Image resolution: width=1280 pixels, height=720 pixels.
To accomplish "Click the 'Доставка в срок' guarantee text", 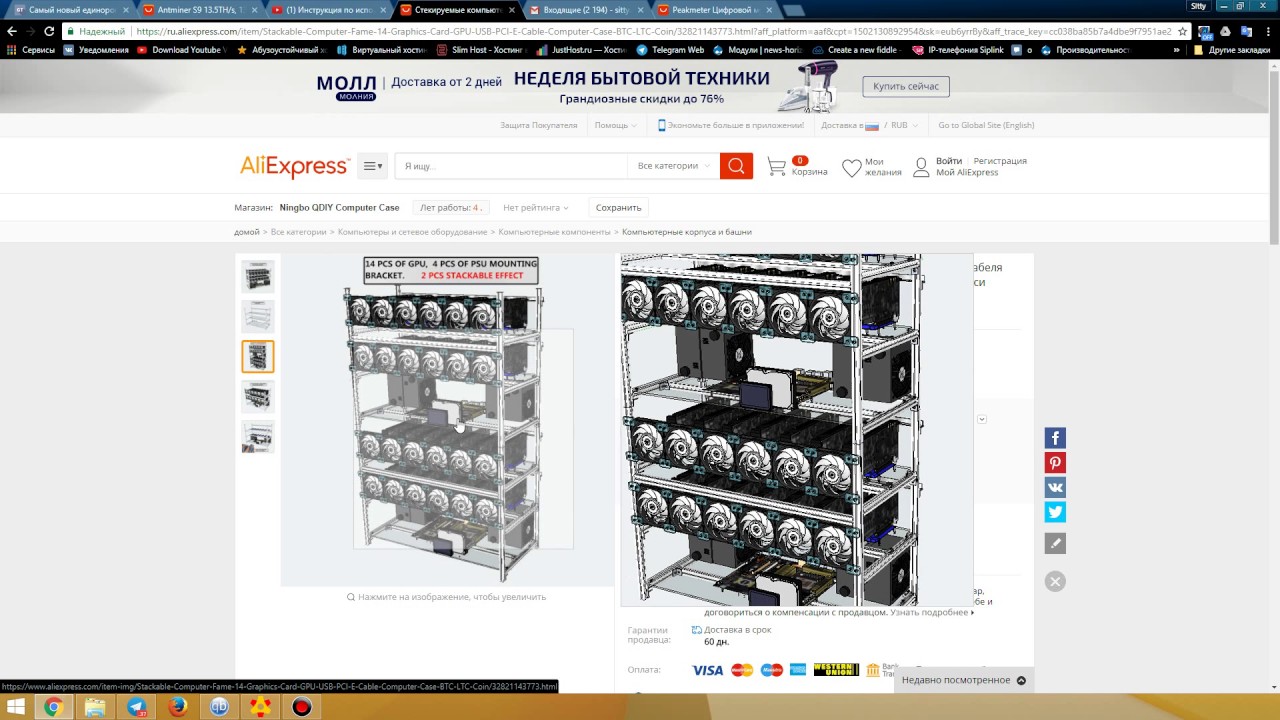I will 738,630.
